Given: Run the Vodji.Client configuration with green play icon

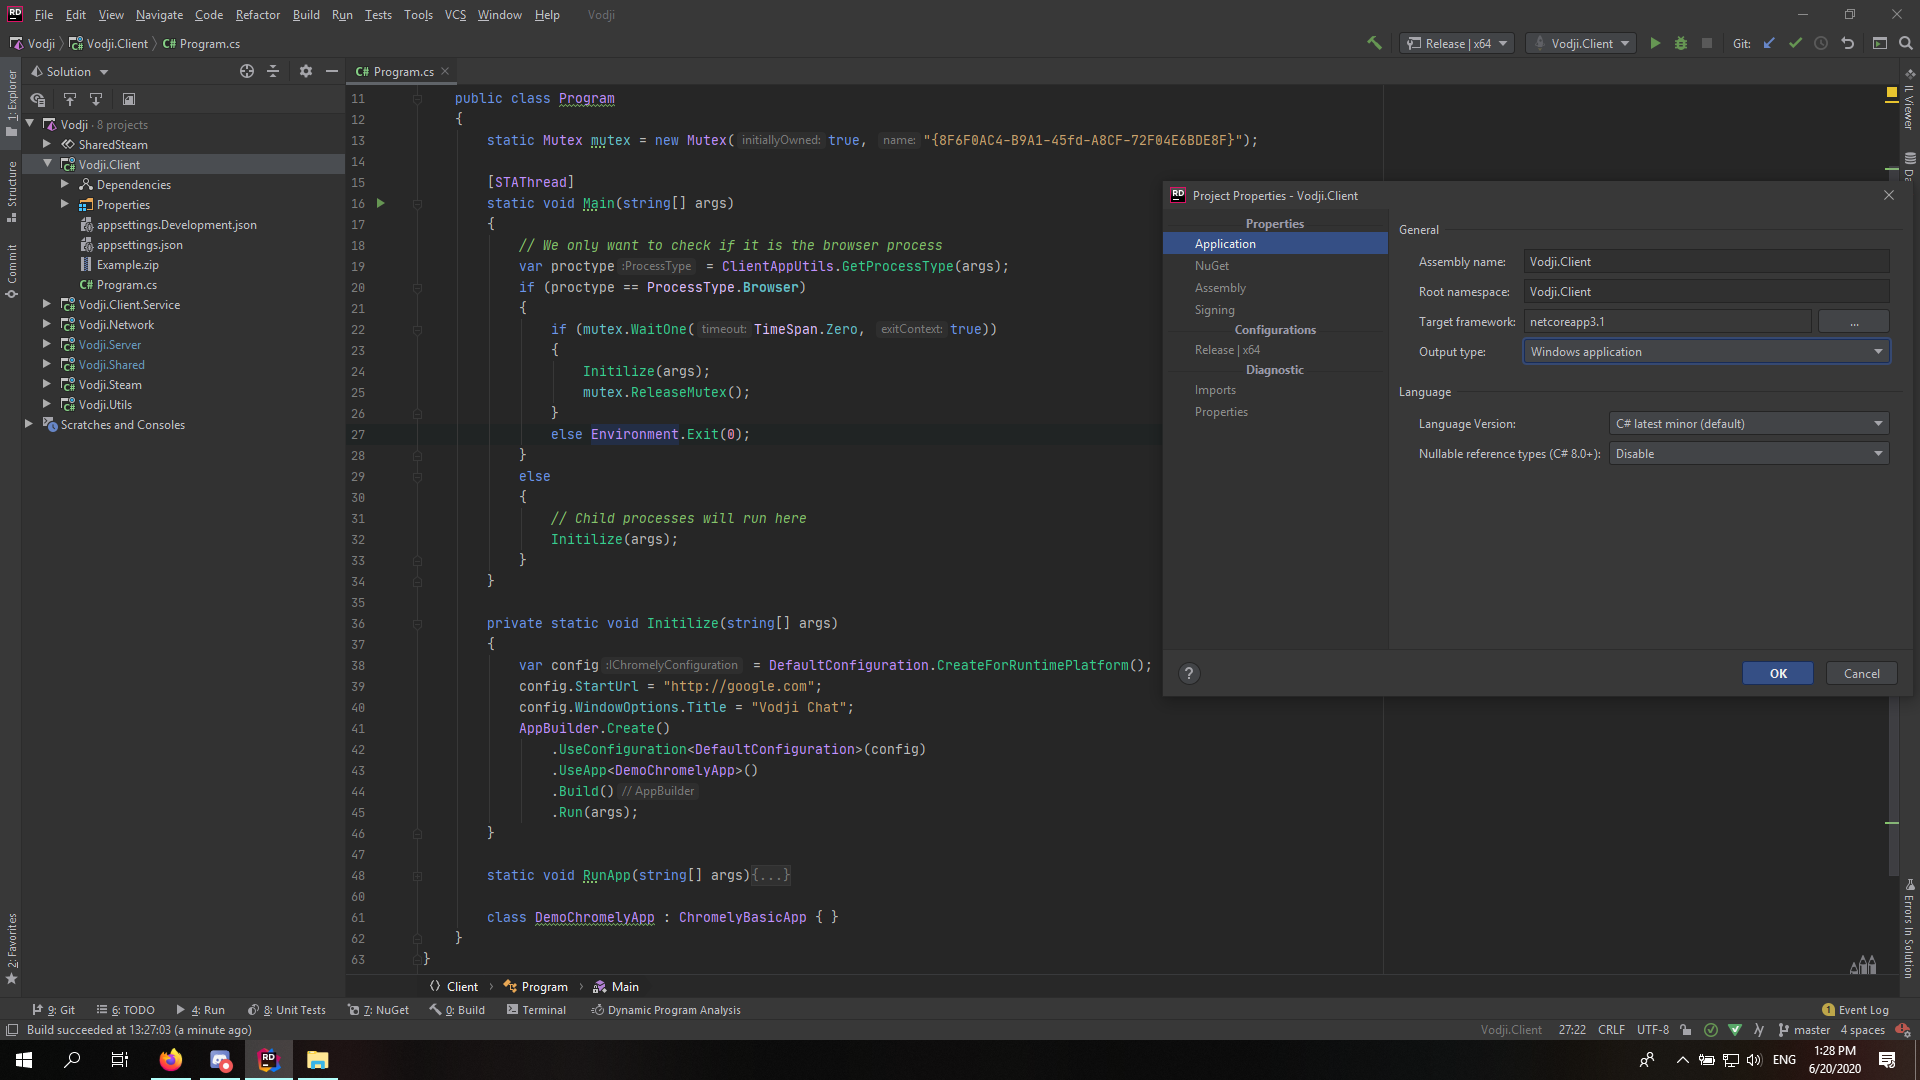Looking at the screenshot, I should point(1654,43).
